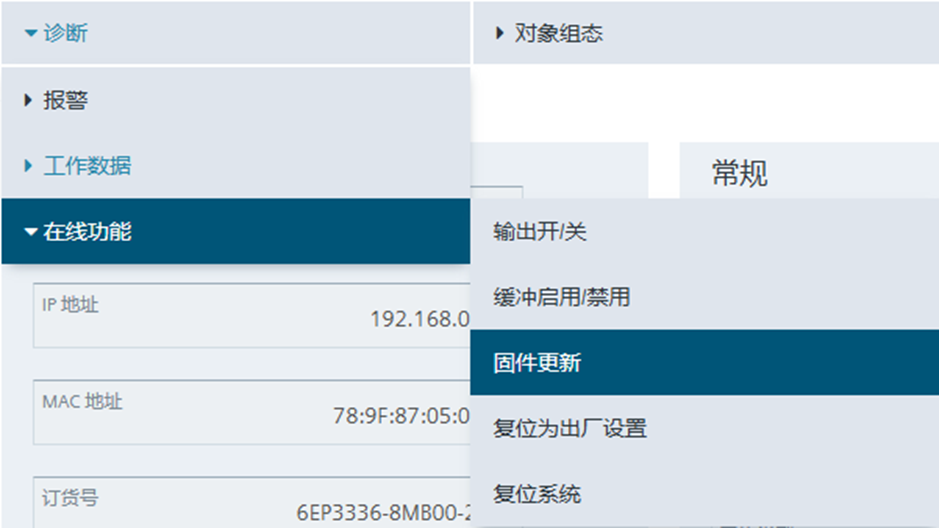Select the 在线功能 menu text

pos(87,232)
